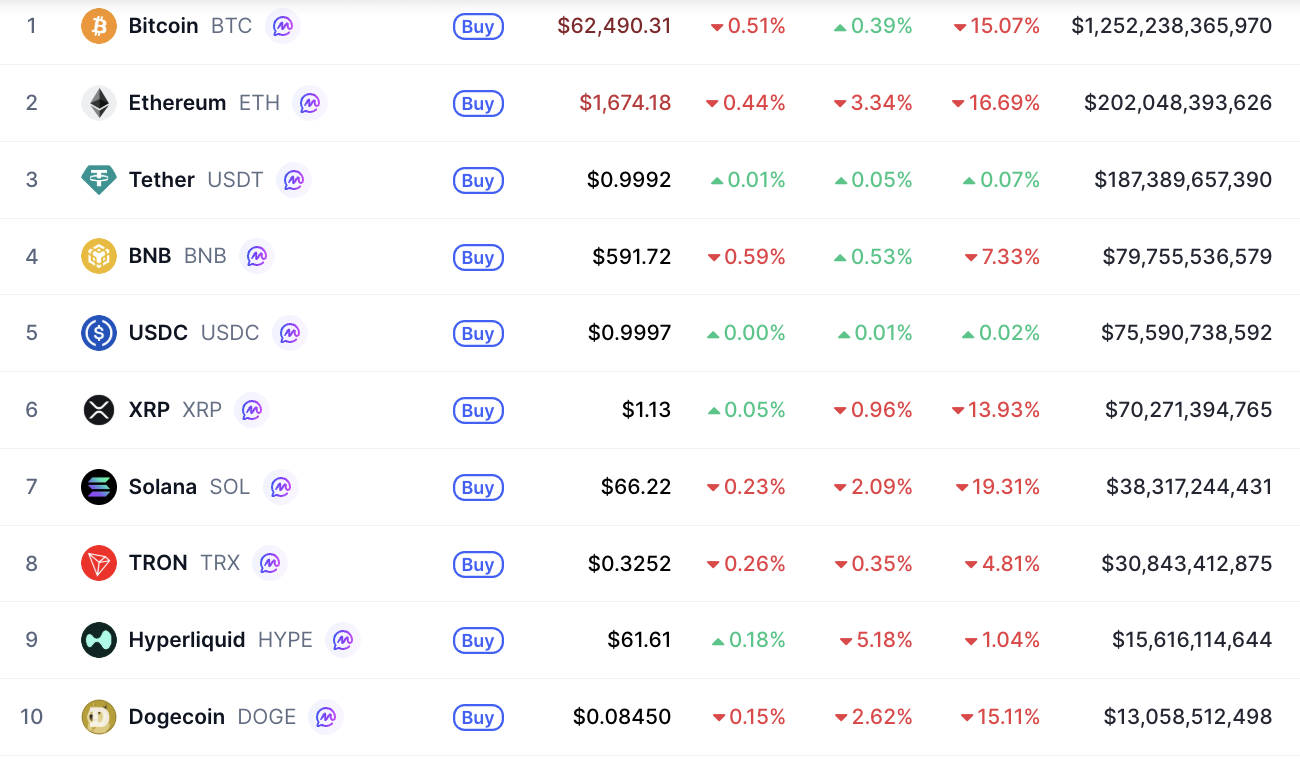
Task: Click the Bitcoin orange coin logo
Action: 99,26
